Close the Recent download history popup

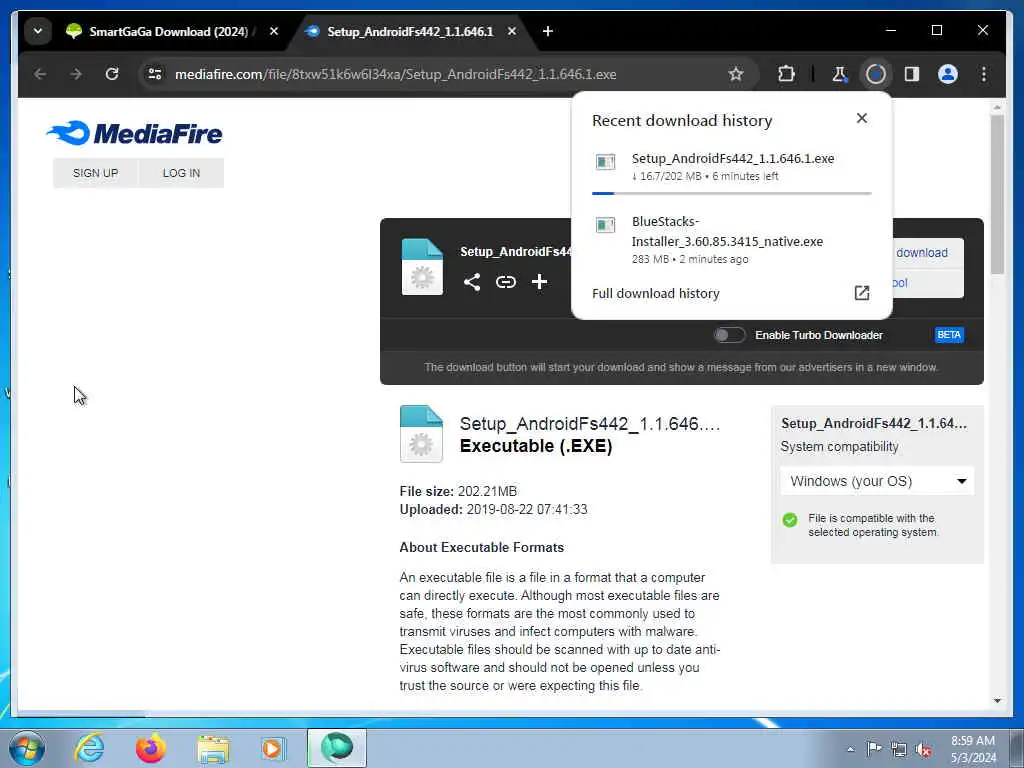861,118
